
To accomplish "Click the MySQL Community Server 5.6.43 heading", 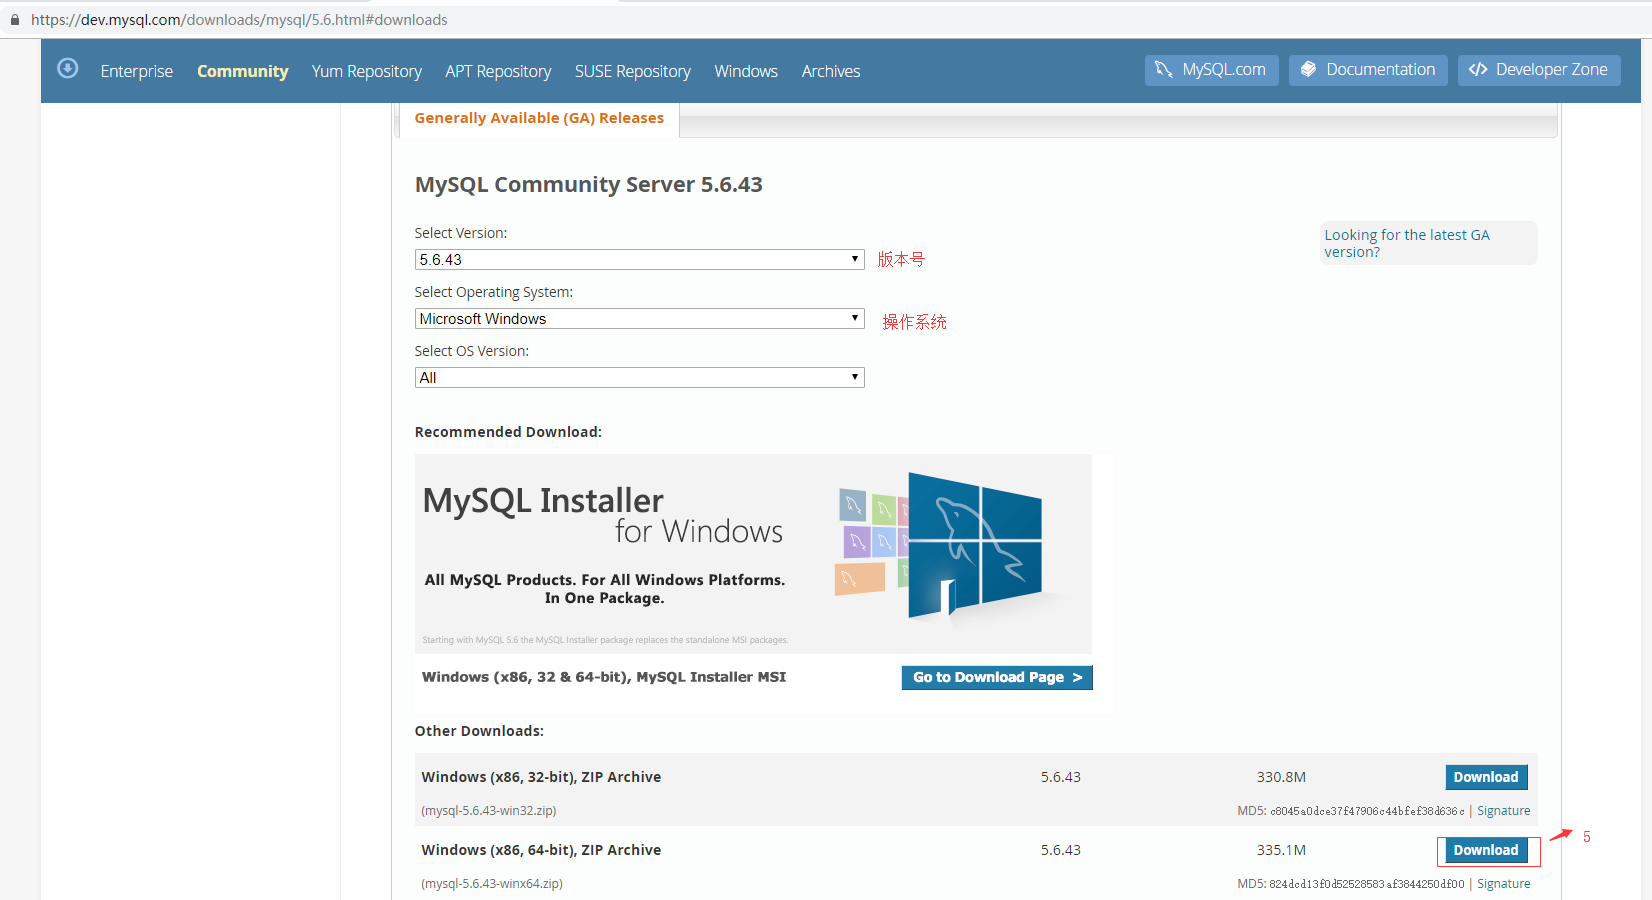I will 589,185.
